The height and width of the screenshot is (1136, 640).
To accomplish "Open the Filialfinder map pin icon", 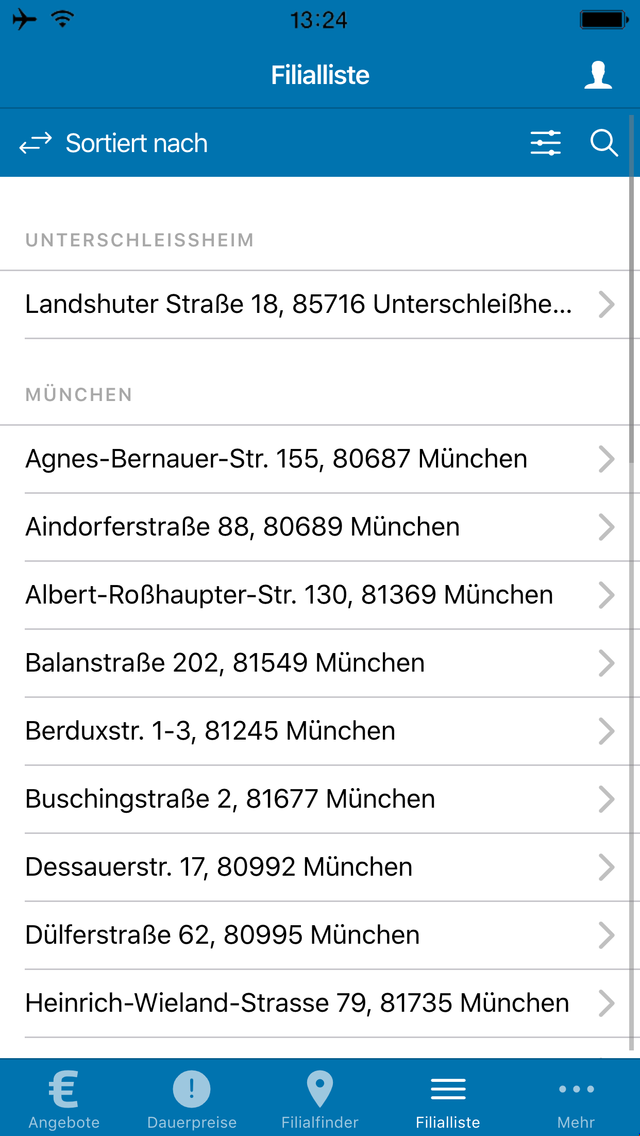I will point(319,1085).
